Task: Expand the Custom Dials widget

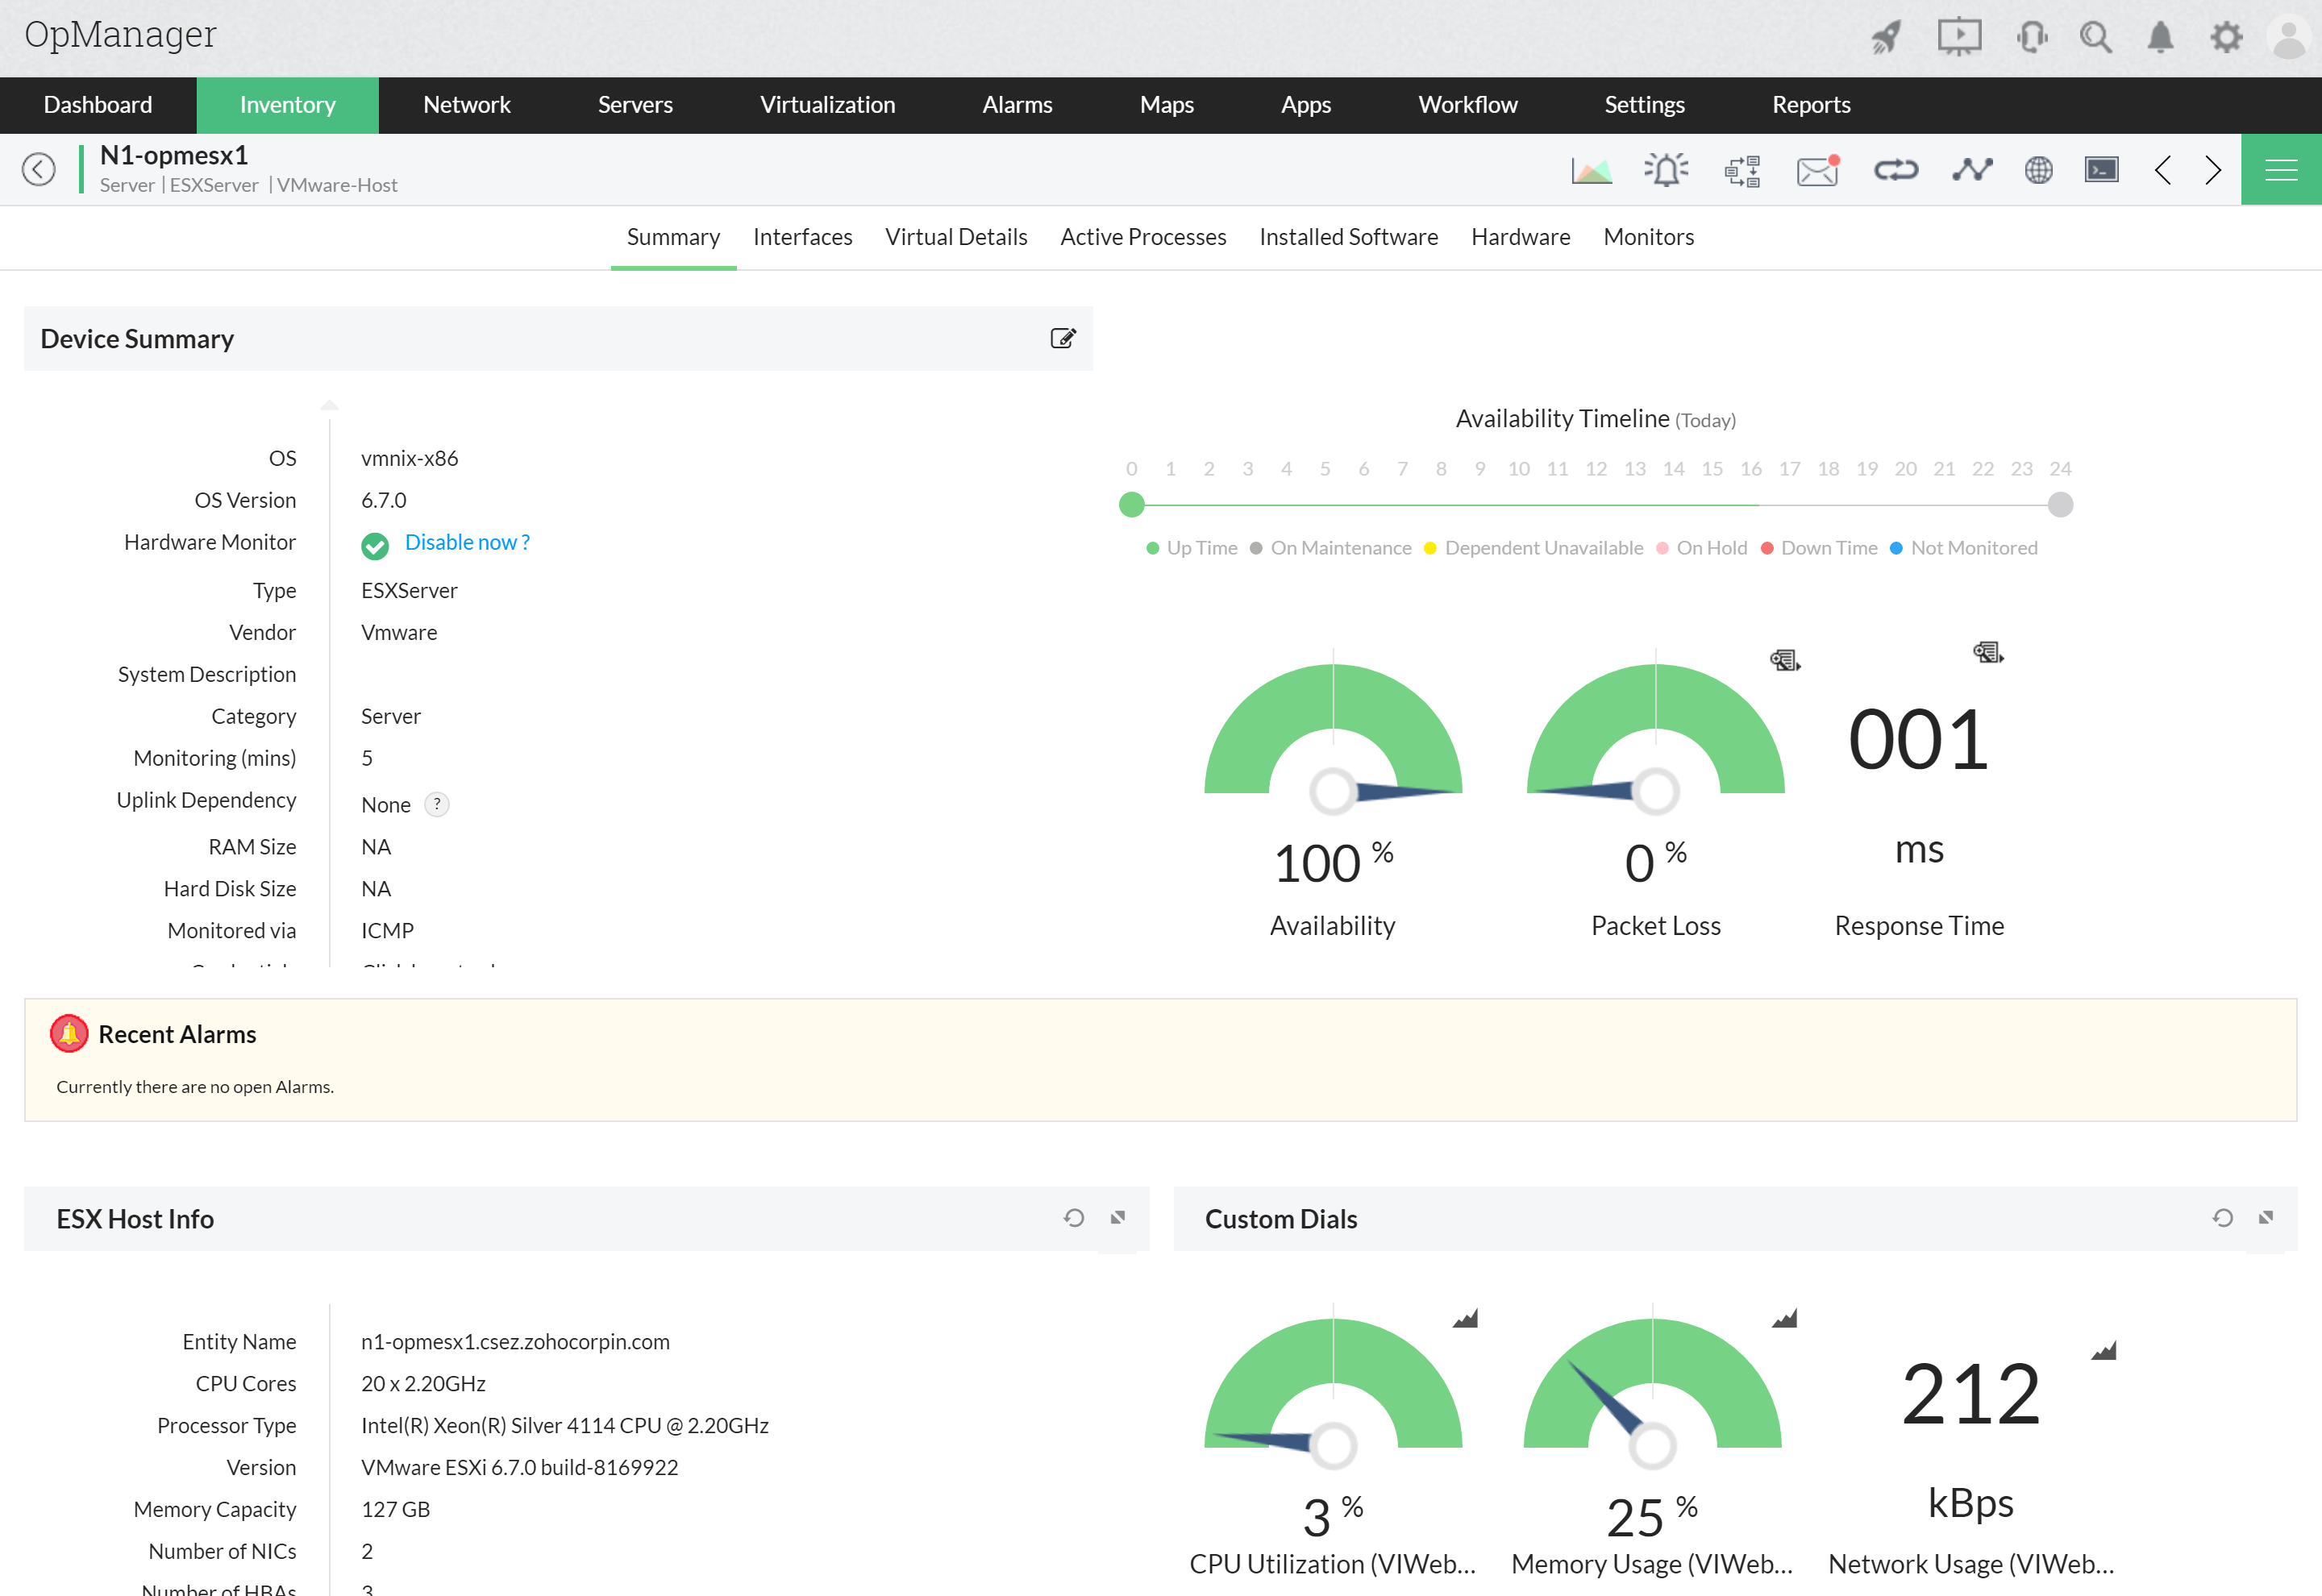Action: coord(2266,1218)
